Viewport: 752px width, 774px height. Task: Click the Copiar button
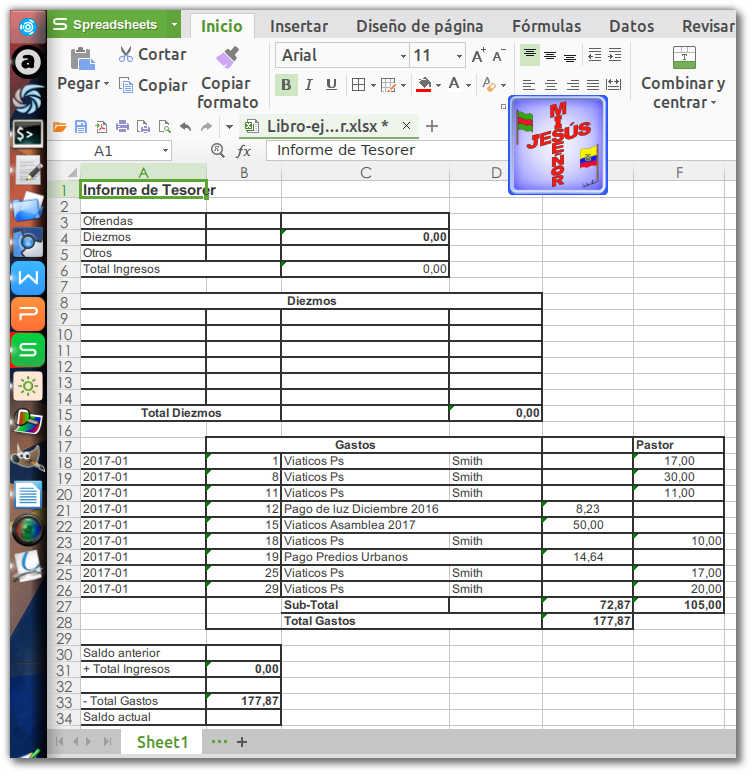click(x=153, y=85)
